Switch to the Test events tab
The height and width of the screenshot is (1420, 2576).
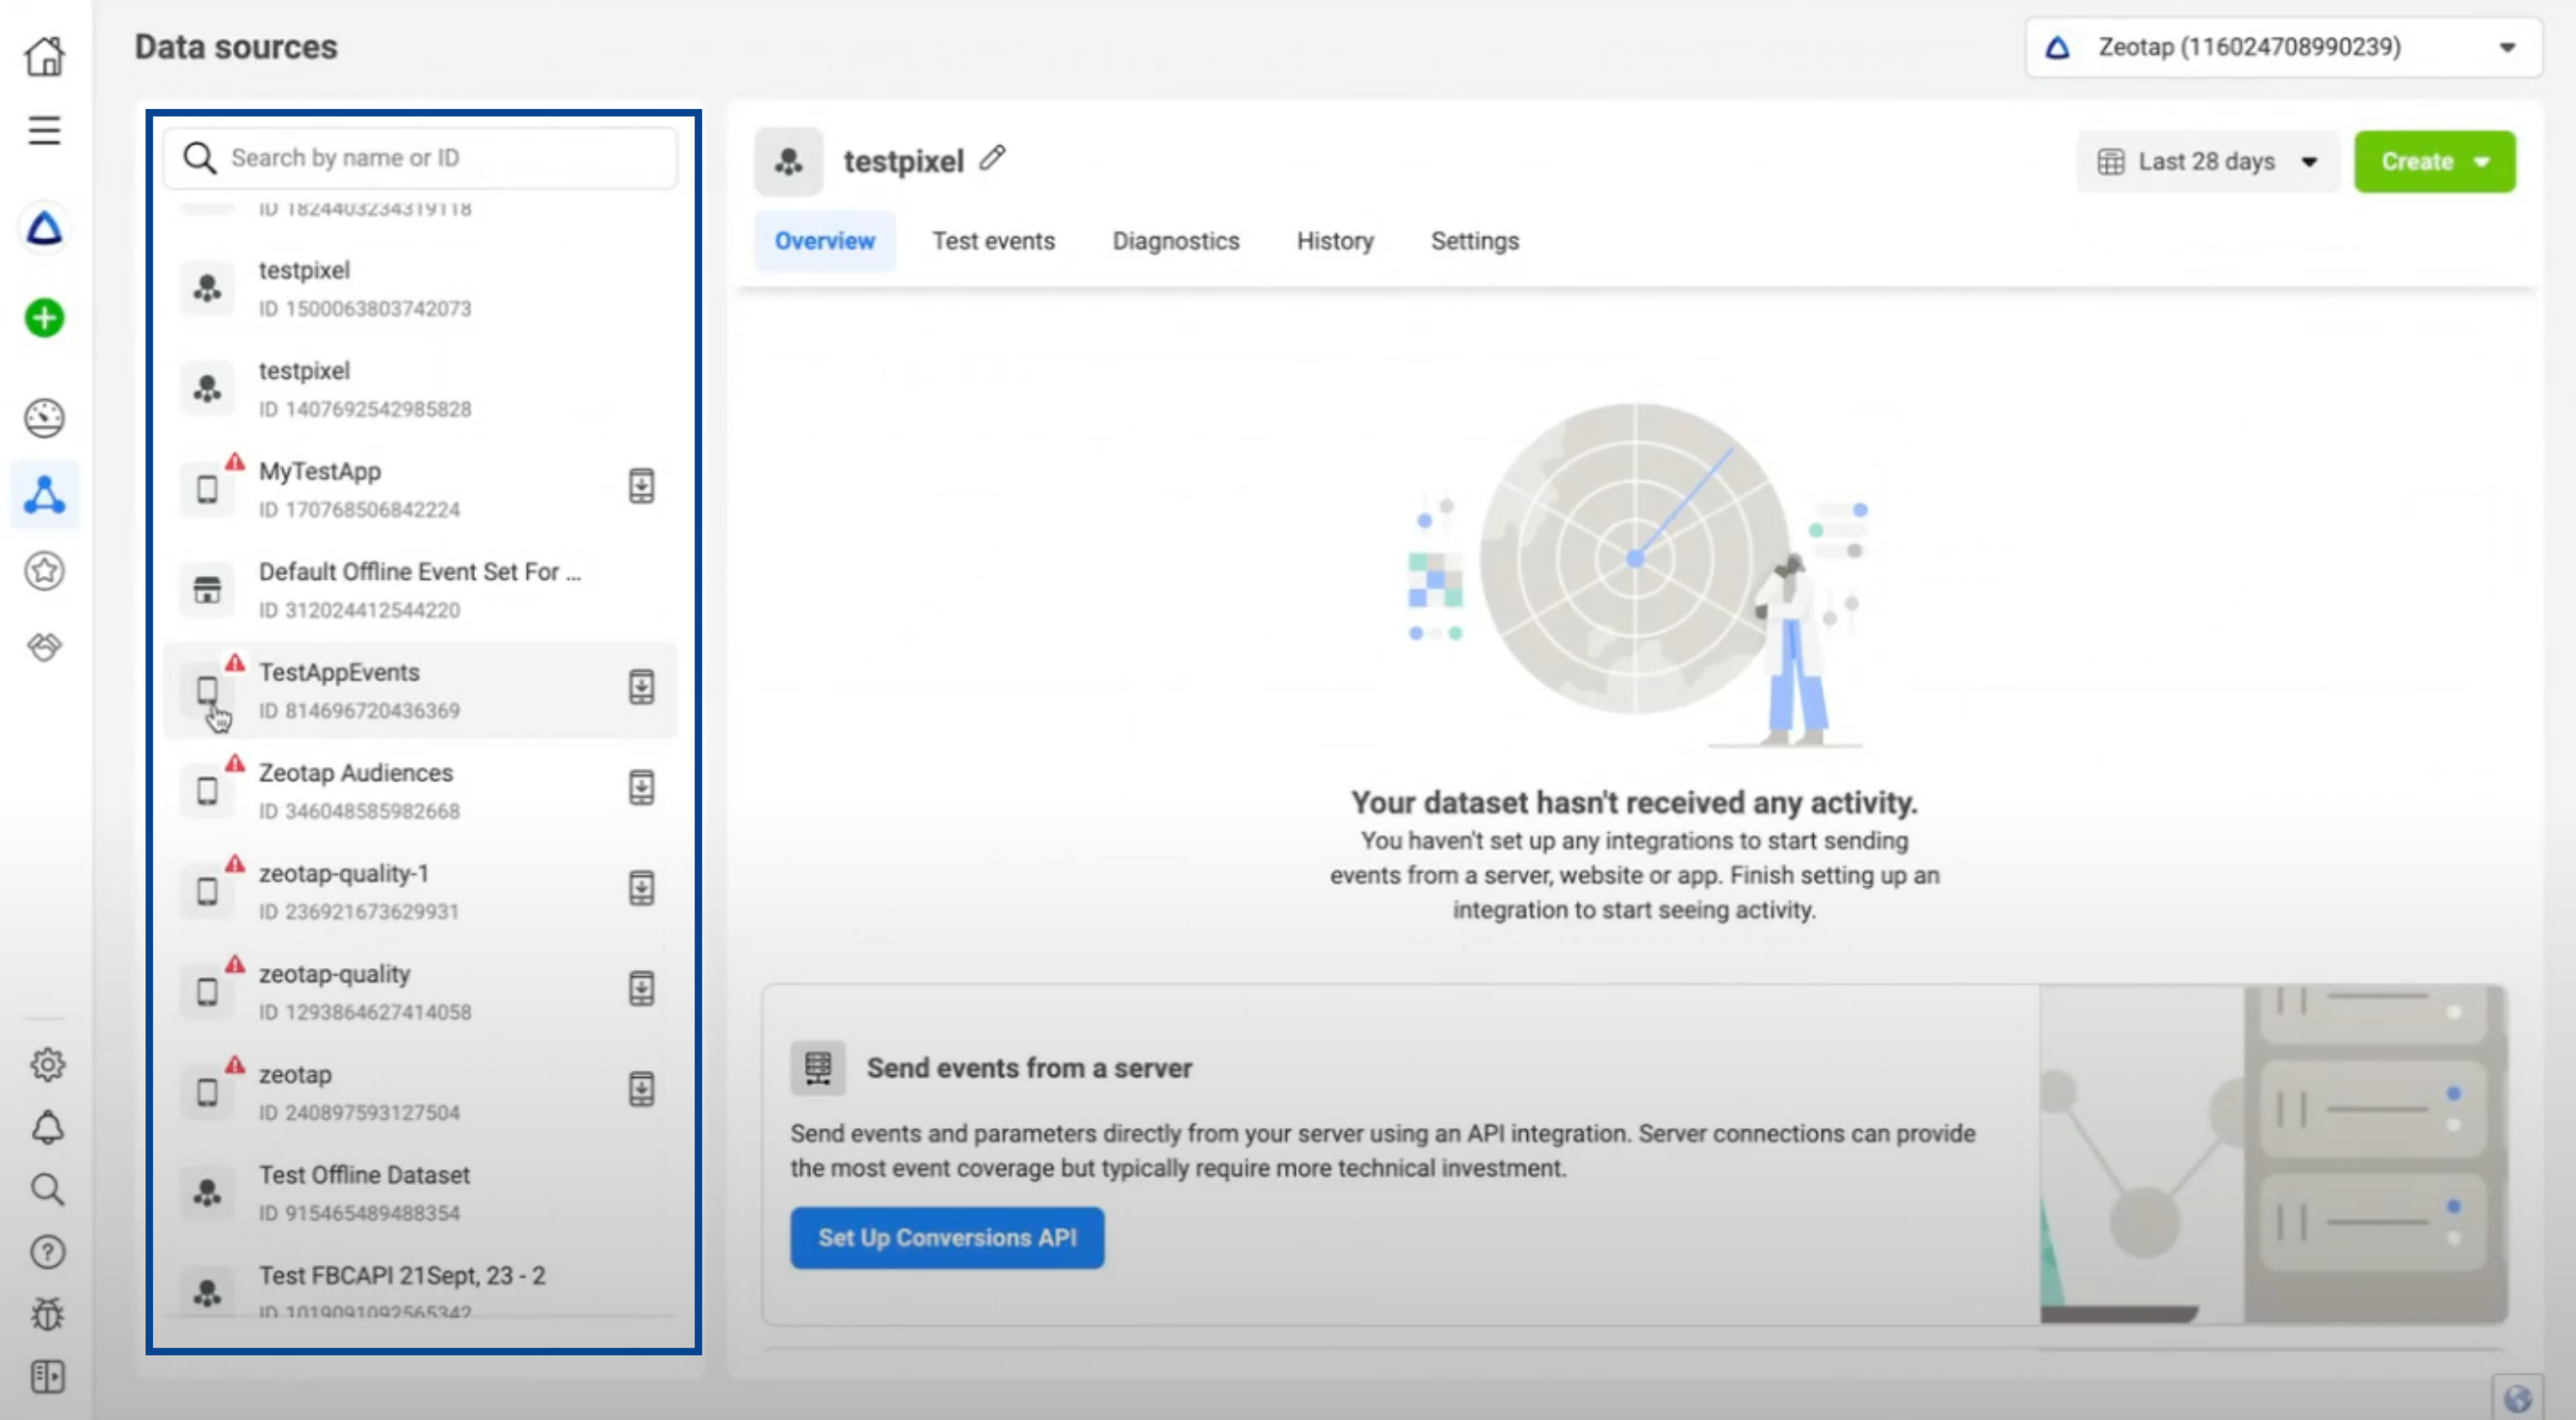(x=993, y=241)
